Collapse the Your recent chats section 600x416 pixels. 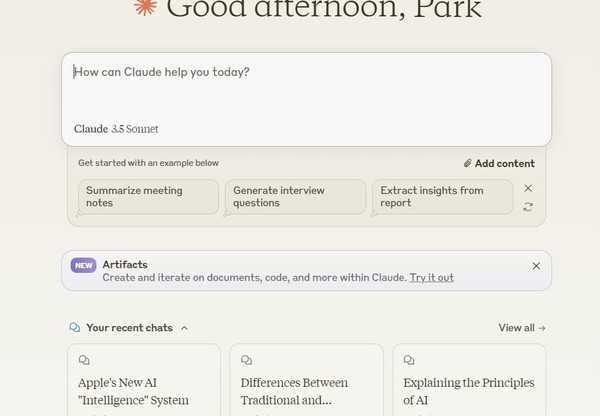(x=184, y=327)
